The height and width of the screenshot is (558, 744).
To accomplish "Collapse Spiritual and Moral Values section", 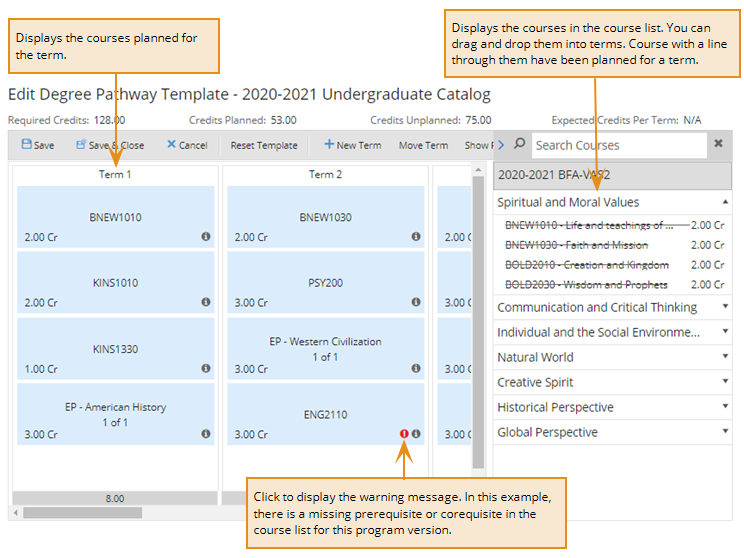I will pyautogui.click(x=725, y=202).
